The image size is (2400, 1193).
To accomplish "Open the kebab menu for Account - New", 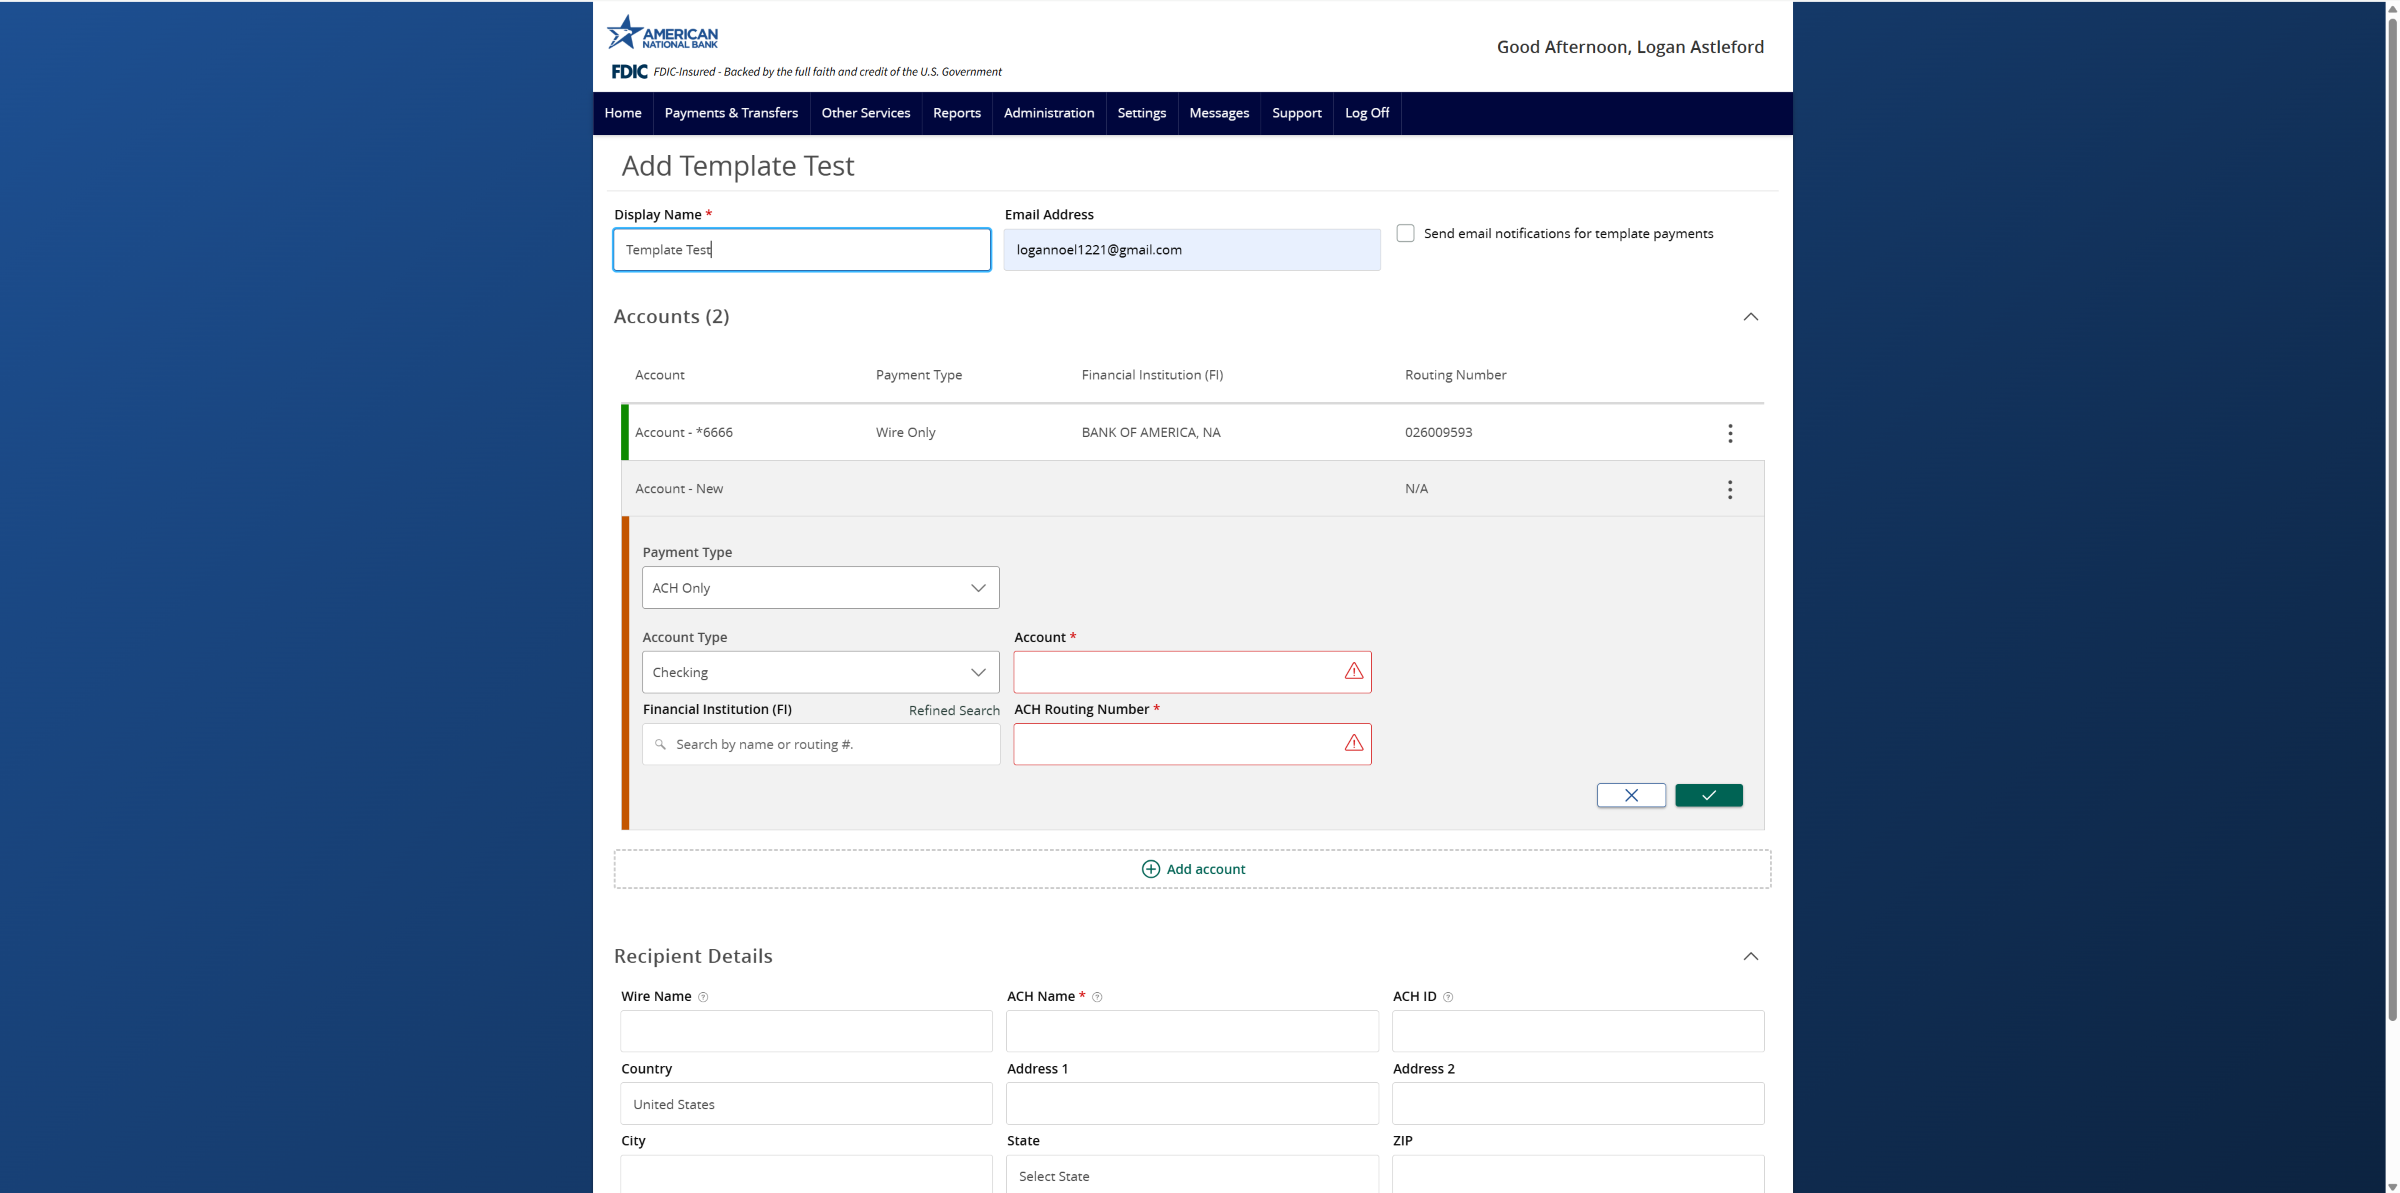I will (x=1730, y=489).
